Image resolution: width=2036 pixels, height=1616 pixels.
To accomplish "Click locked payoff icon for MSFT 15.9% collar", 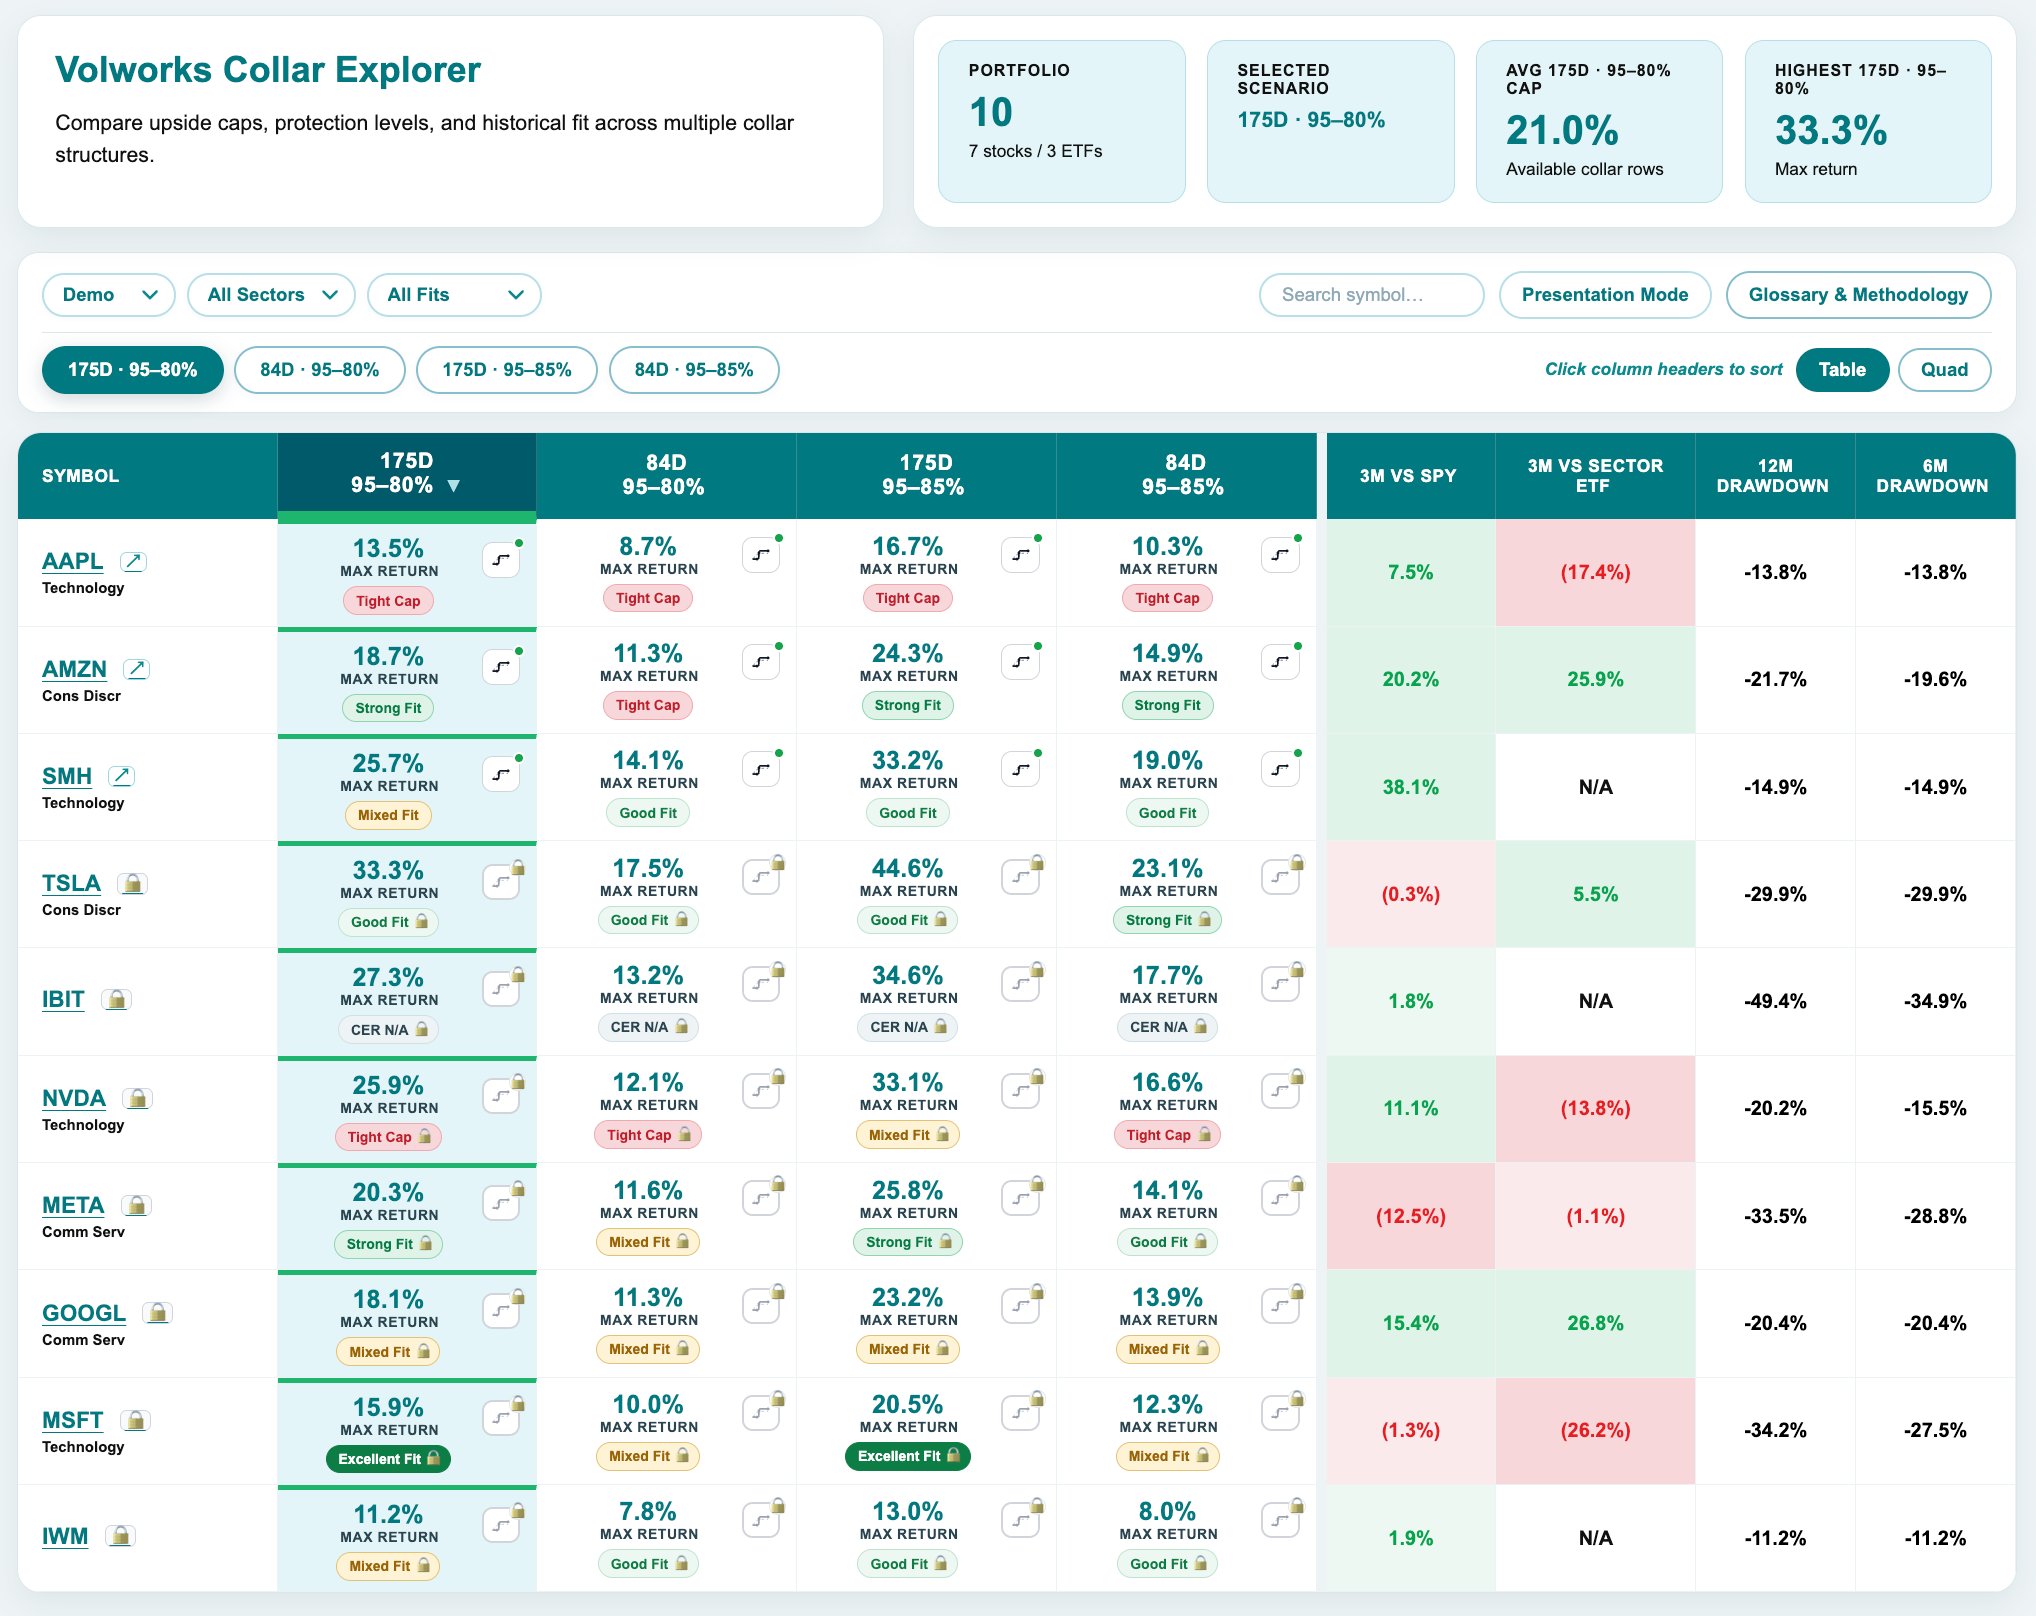I will point(501,1417).
